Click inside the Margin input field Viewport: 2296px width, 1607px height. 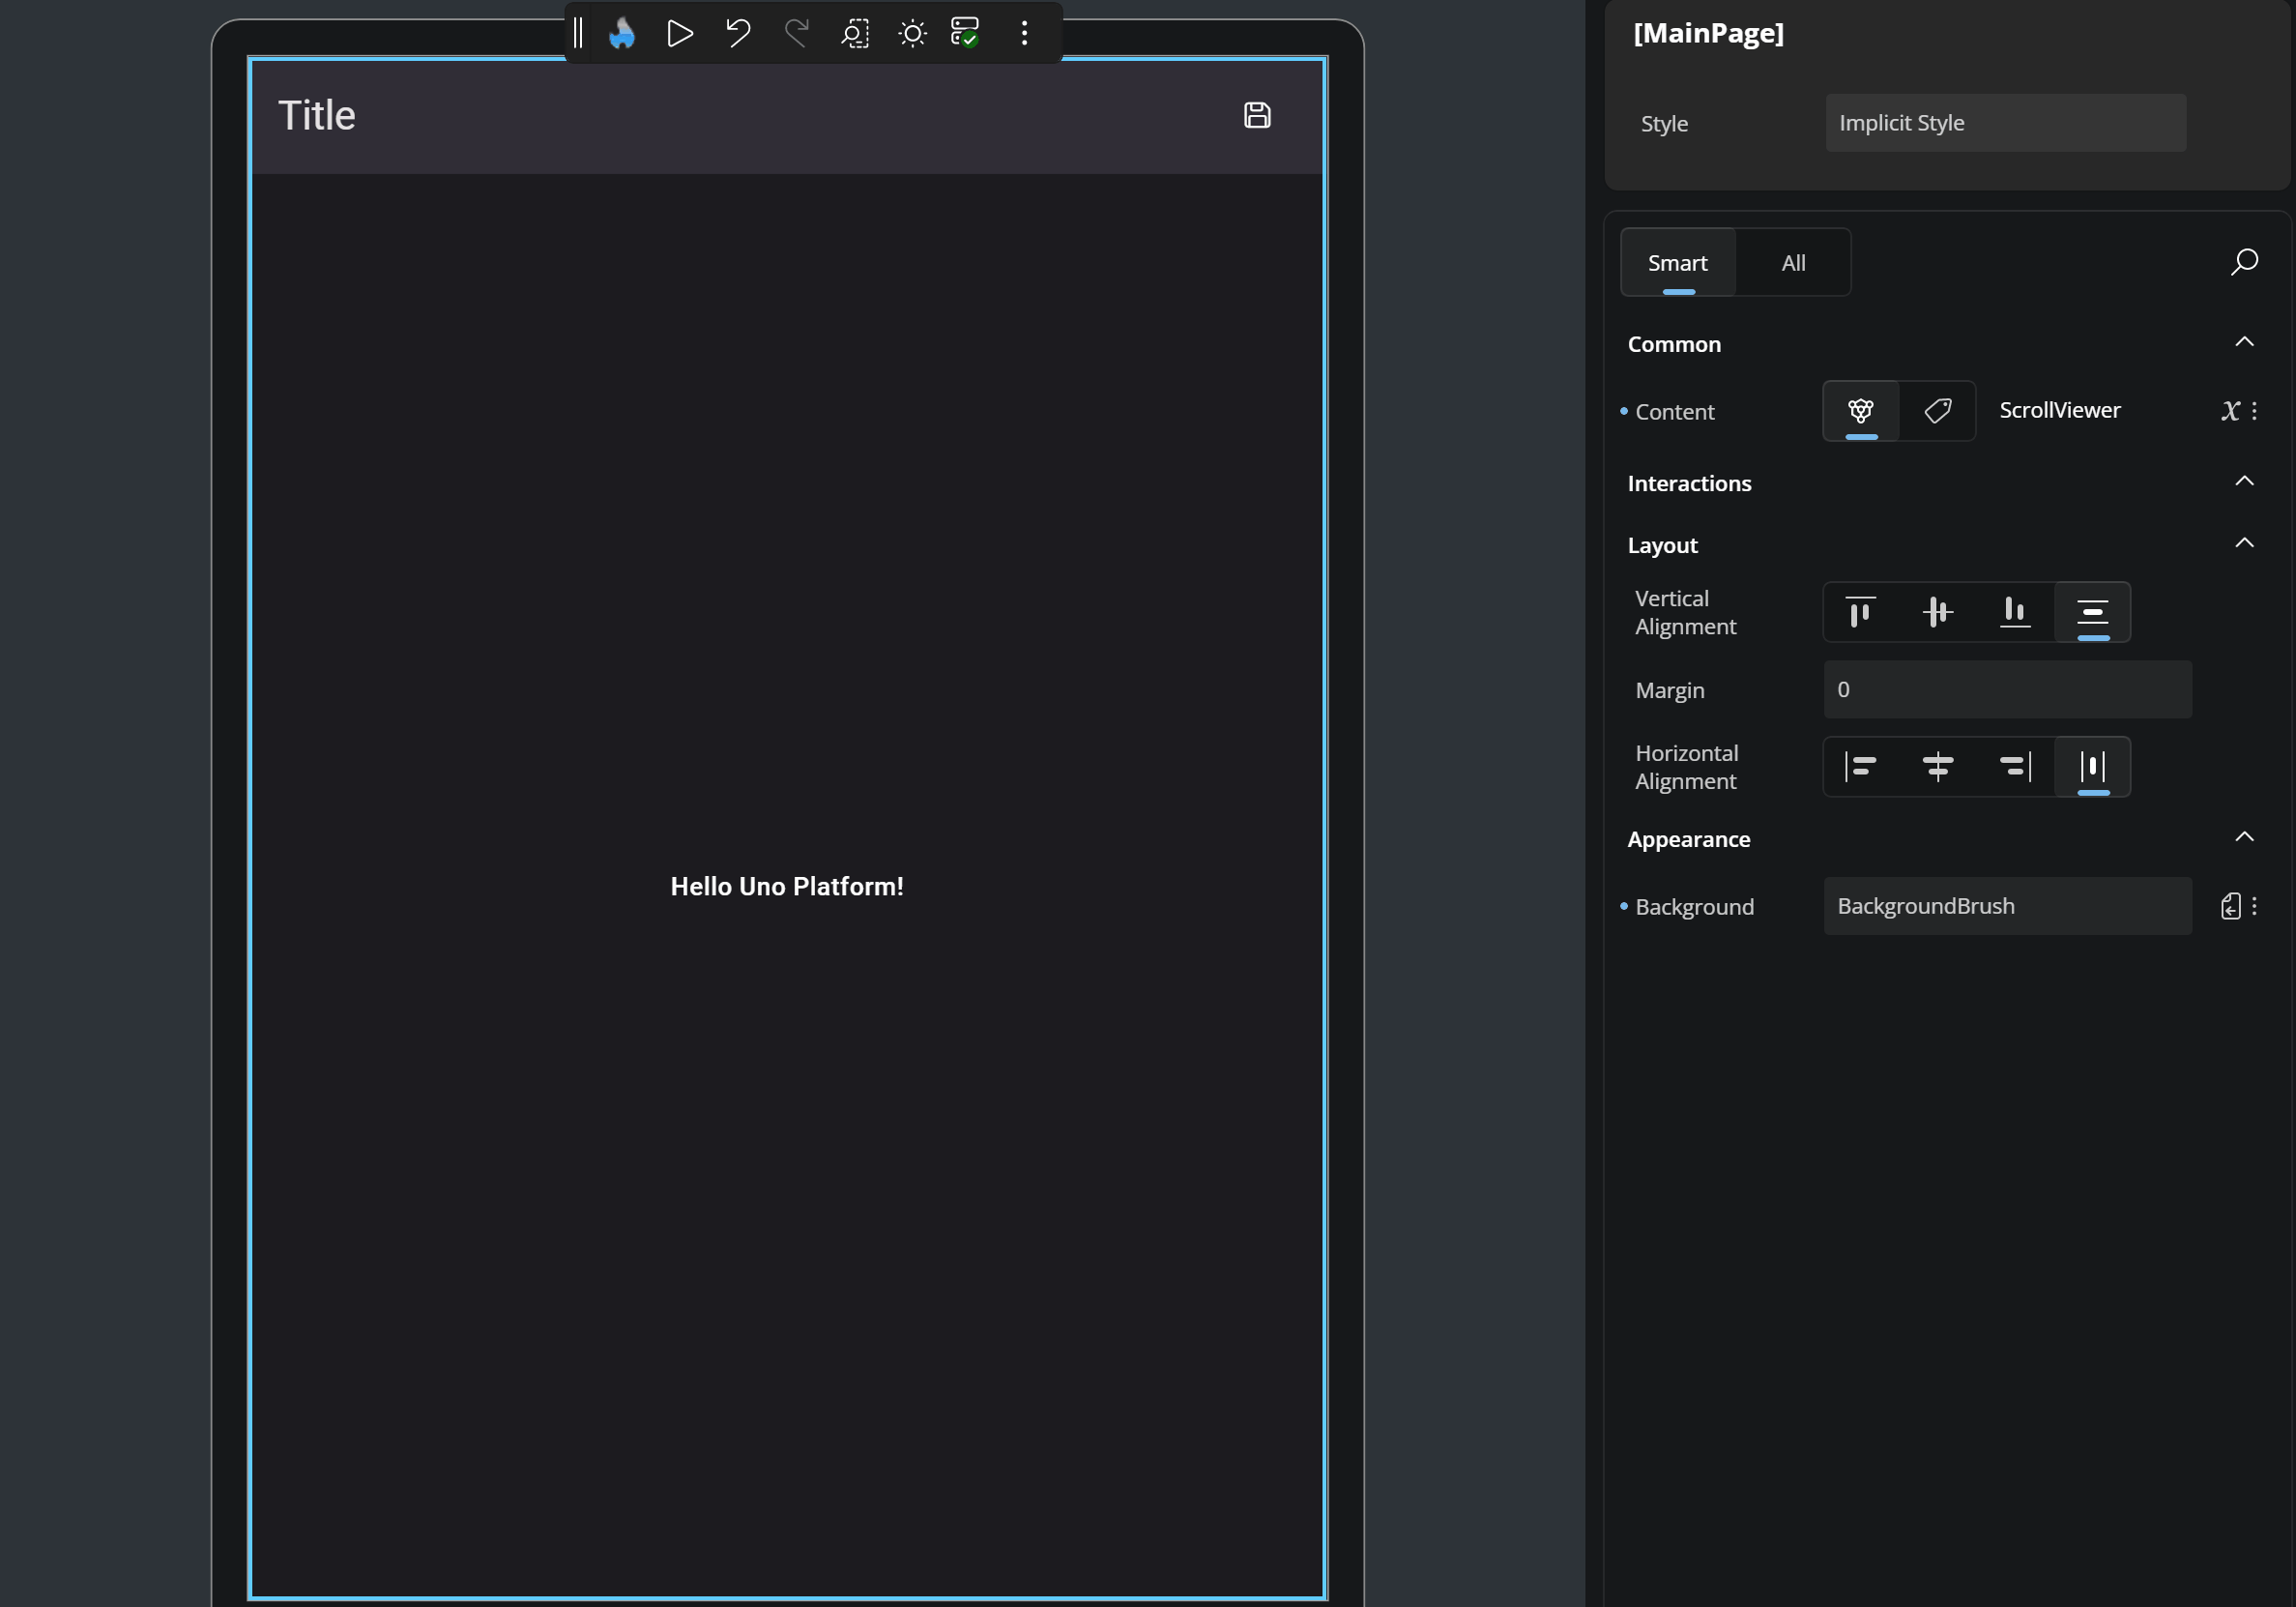(2005, 689)
